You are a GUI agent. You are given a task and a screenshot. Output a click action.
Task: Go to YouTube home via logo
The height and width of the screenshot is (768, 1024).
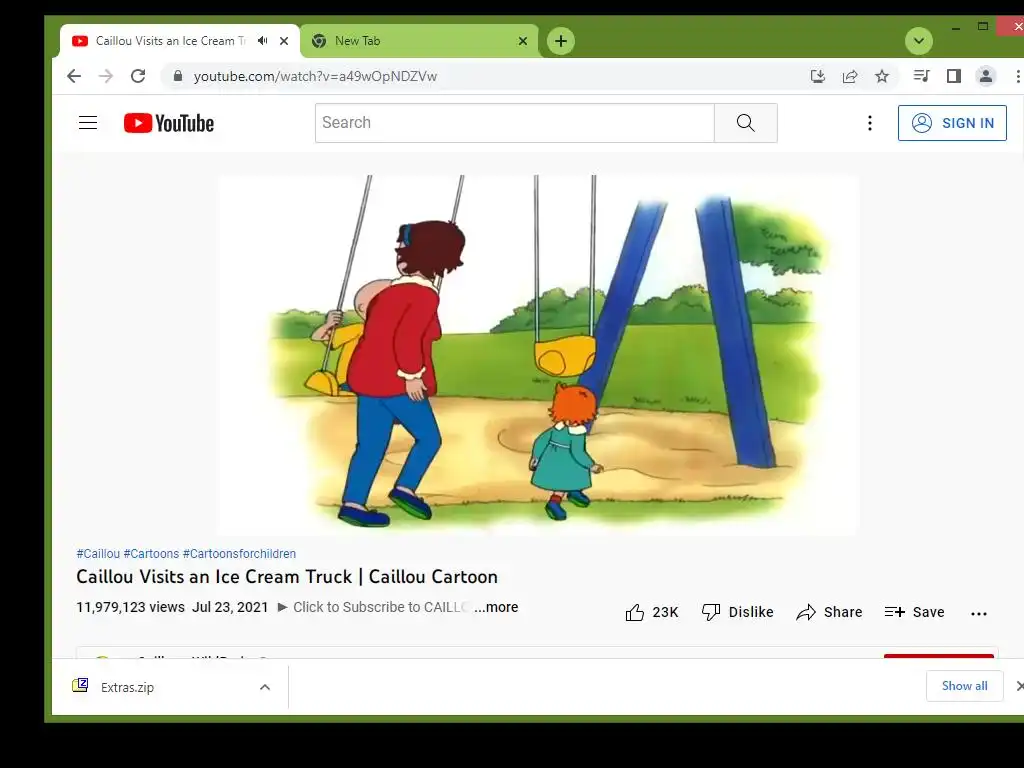point(168,123)
